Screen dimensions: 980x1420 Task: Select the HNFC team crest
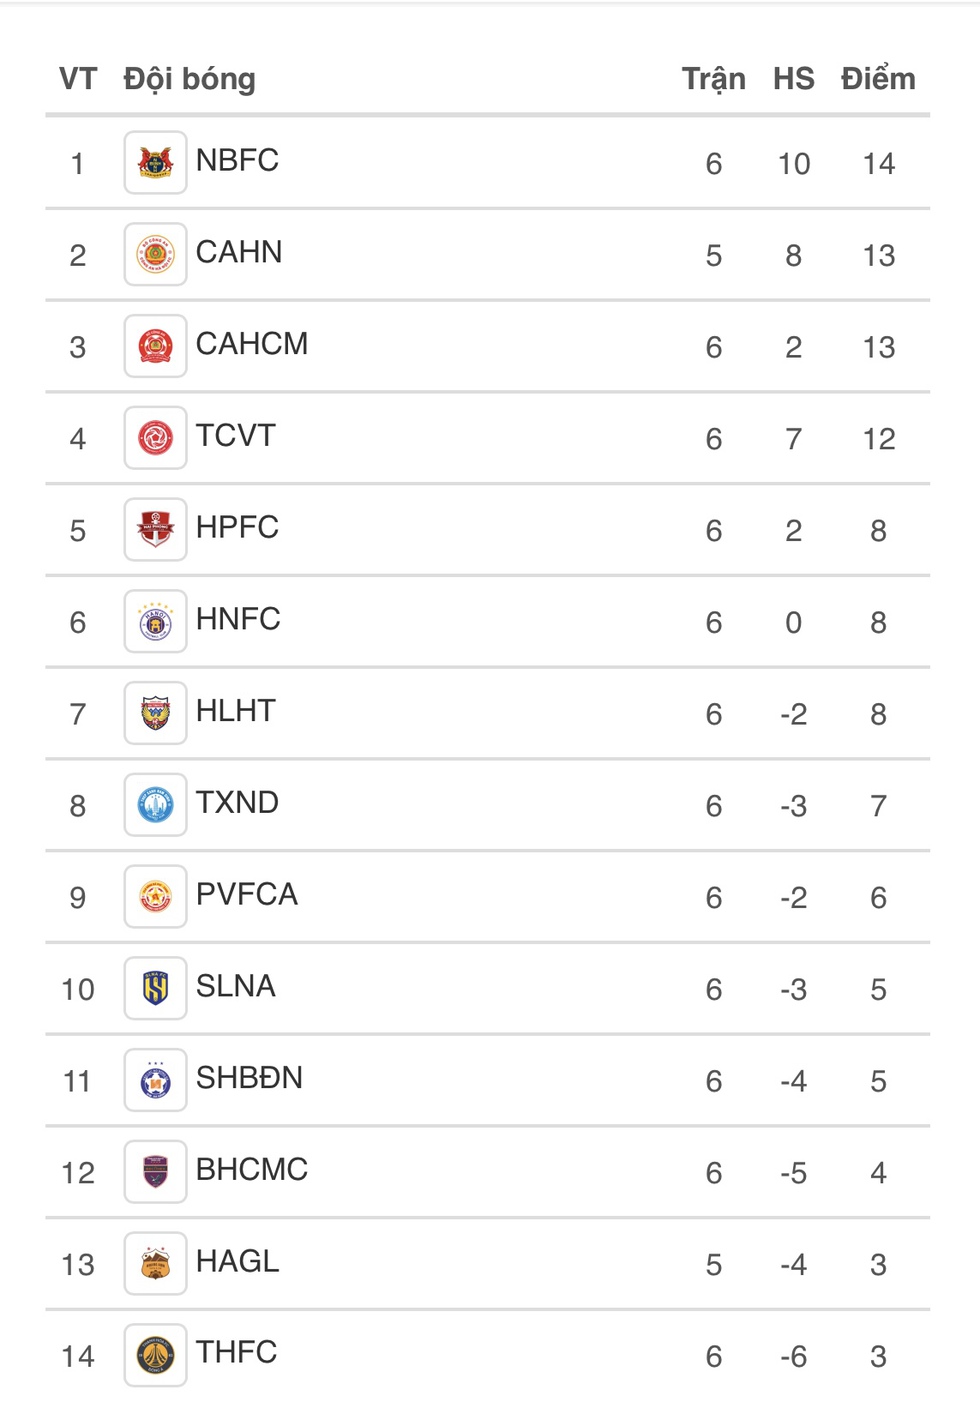(x=155, y=621)
